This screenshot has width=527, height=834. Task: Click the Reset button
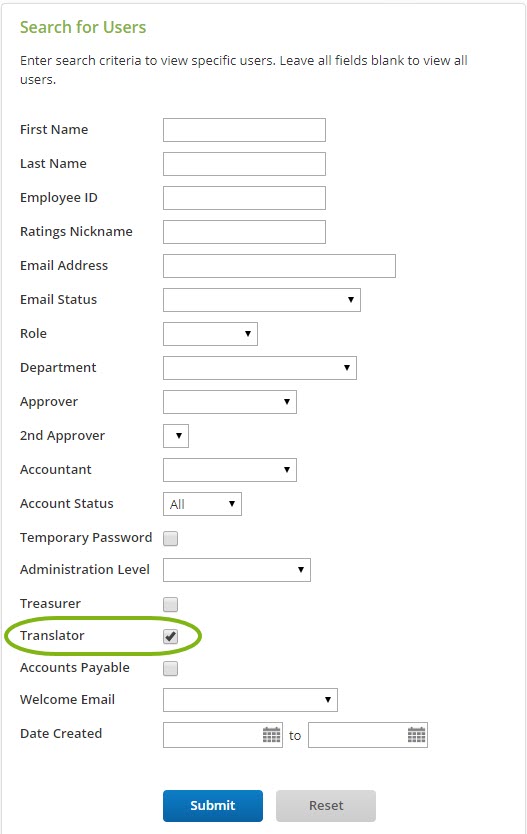click(326, 806)
